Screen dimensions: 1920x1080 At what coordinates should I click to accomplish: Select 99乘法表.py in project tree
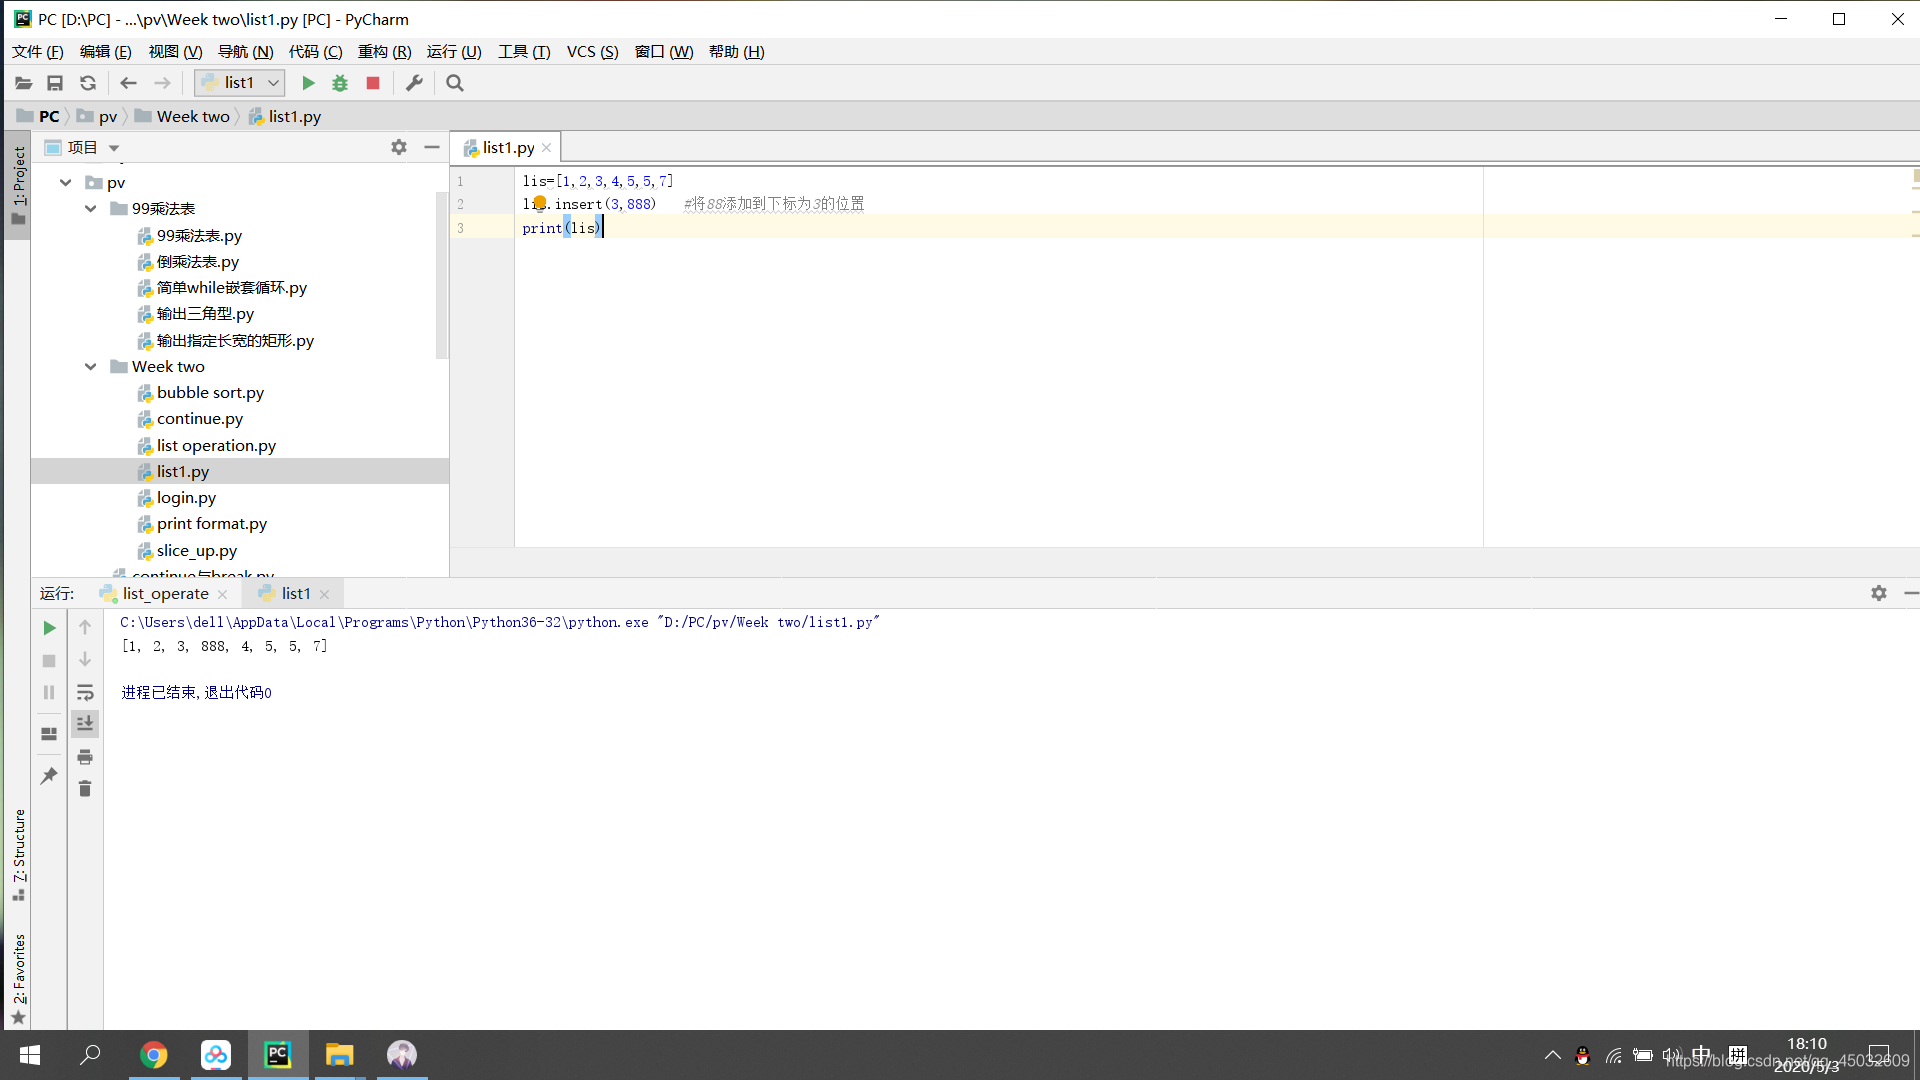[199, 236]
